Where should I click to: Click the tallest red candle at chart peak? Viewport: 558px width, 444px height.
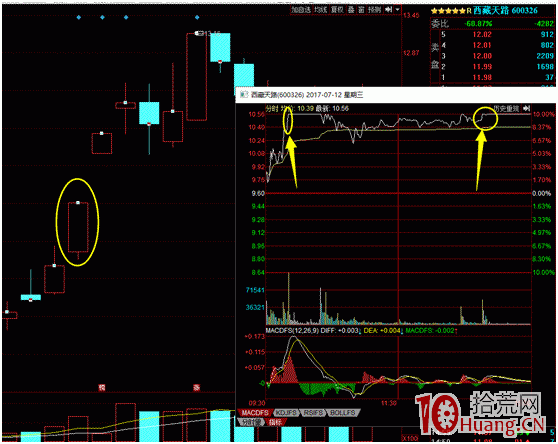click(197, 77)
